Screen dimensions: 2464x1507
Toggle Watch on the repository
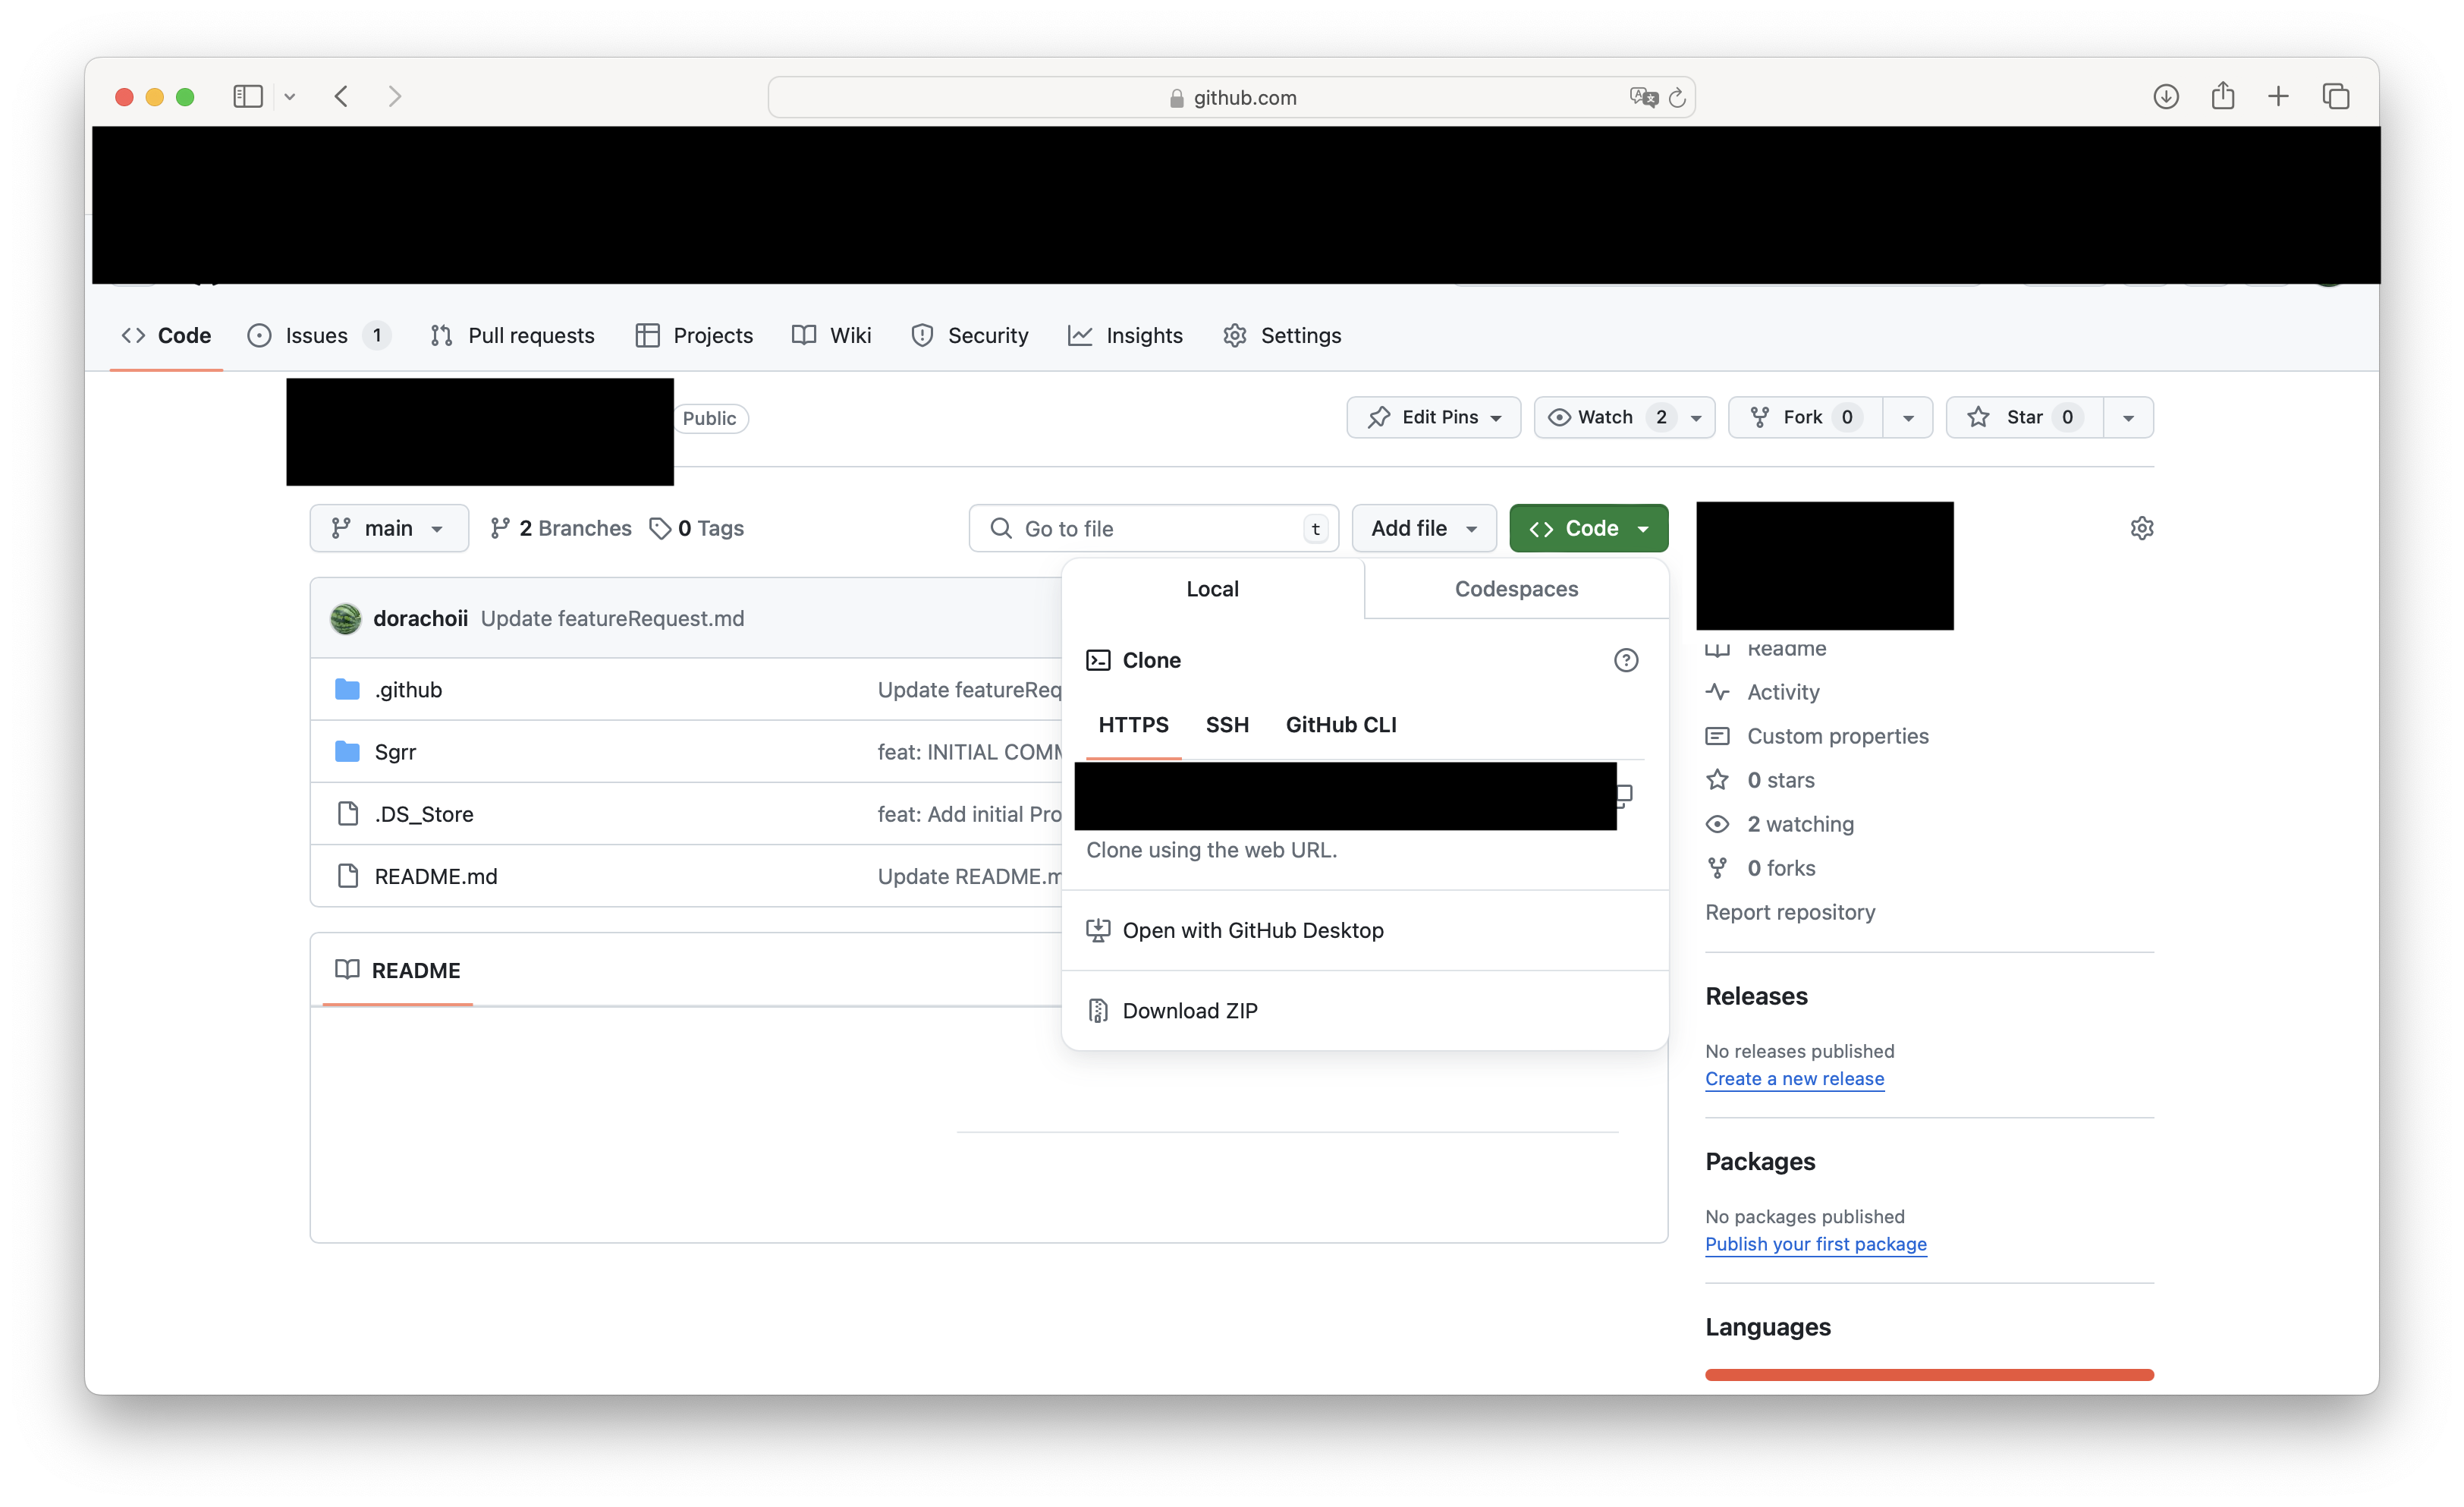(x=1605, y=417)
